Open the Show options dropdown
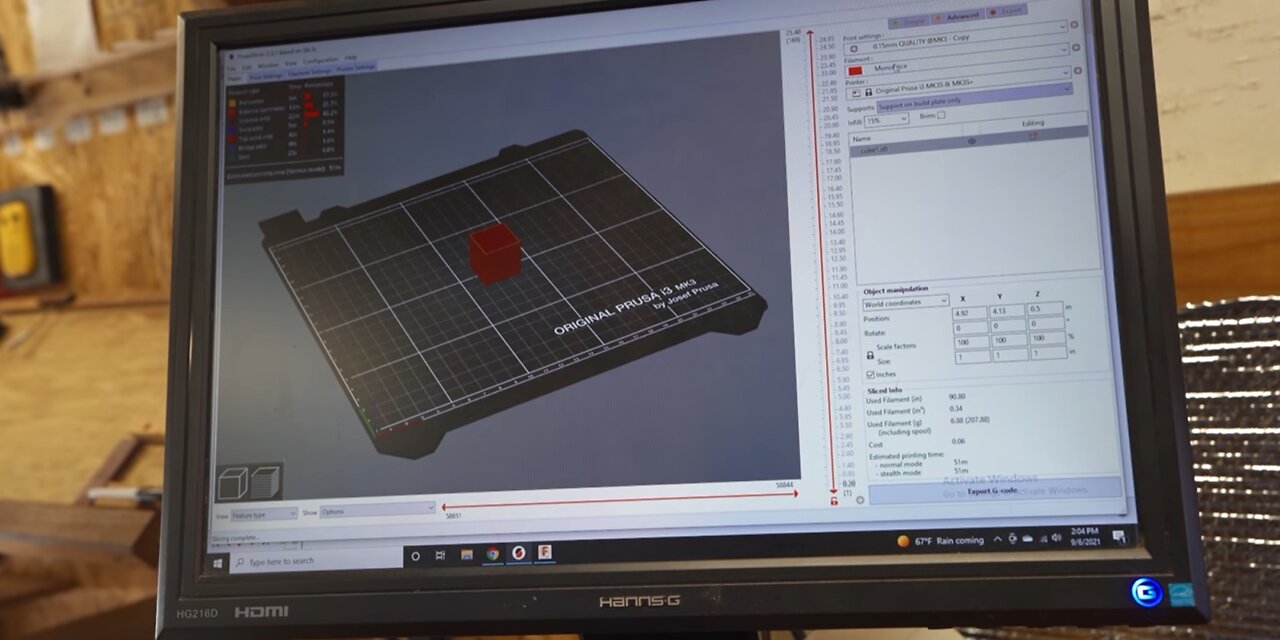Image resolution: width=1280 pixels, height=640 pixels. pos(376,509)
